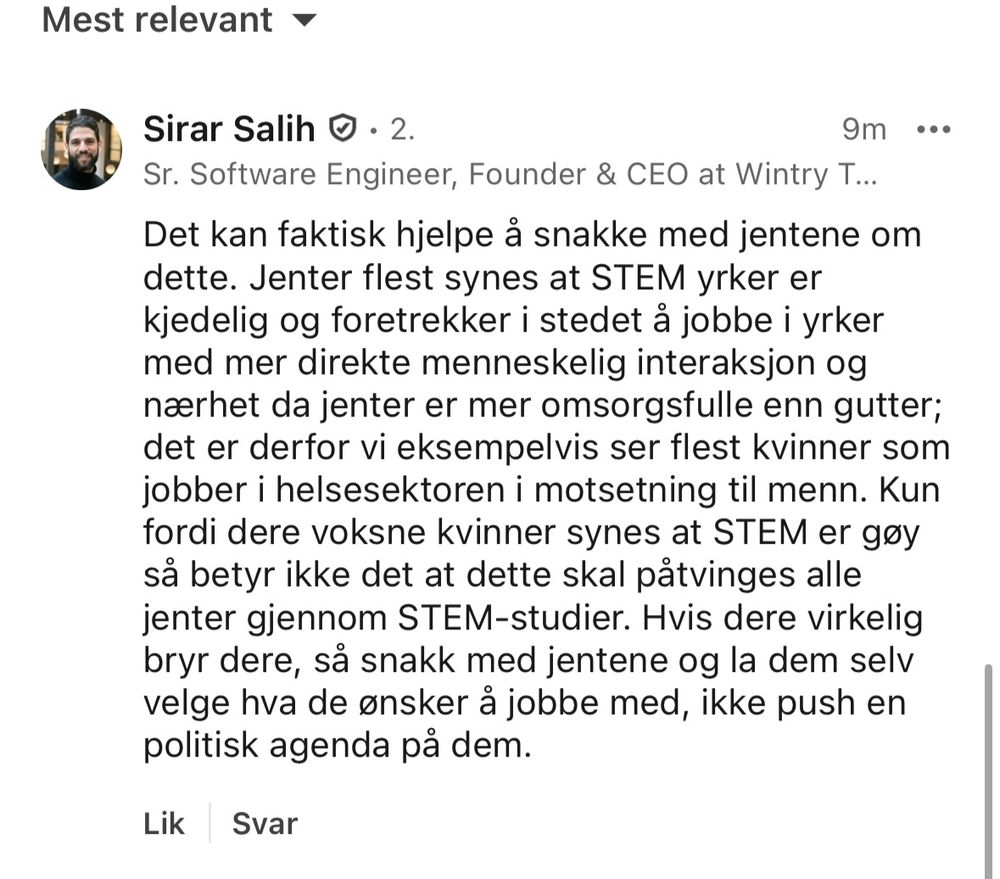
Task: Click the vertical scrollbar on the right edge
Action: [989, 771]
